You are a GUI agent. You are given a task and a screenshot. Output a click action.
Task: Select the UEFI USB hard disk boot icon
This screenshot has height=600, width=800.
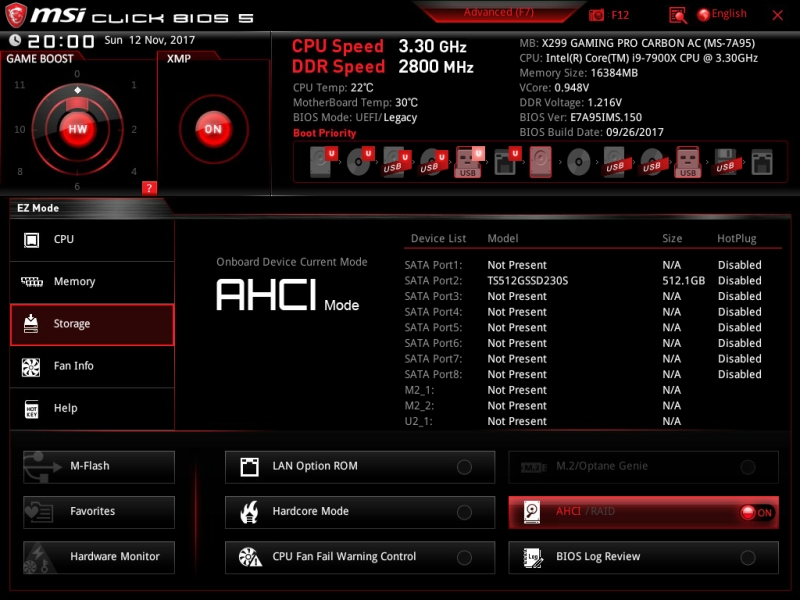(x=396, y=162)
